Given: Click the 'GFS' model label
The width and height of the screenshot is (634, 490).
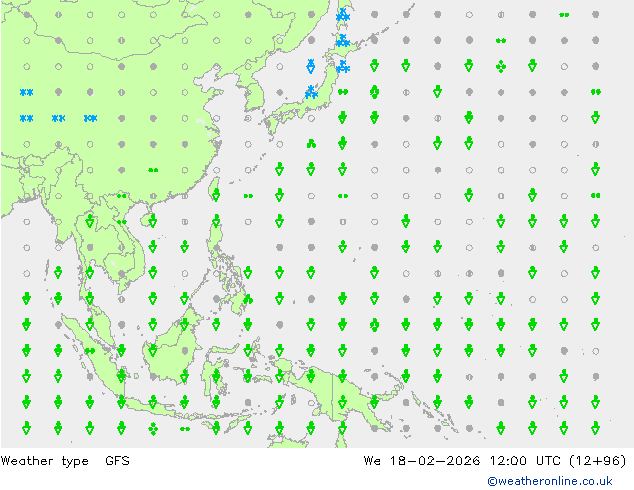Looking at the screenshot, I should [x=117, y=460].
